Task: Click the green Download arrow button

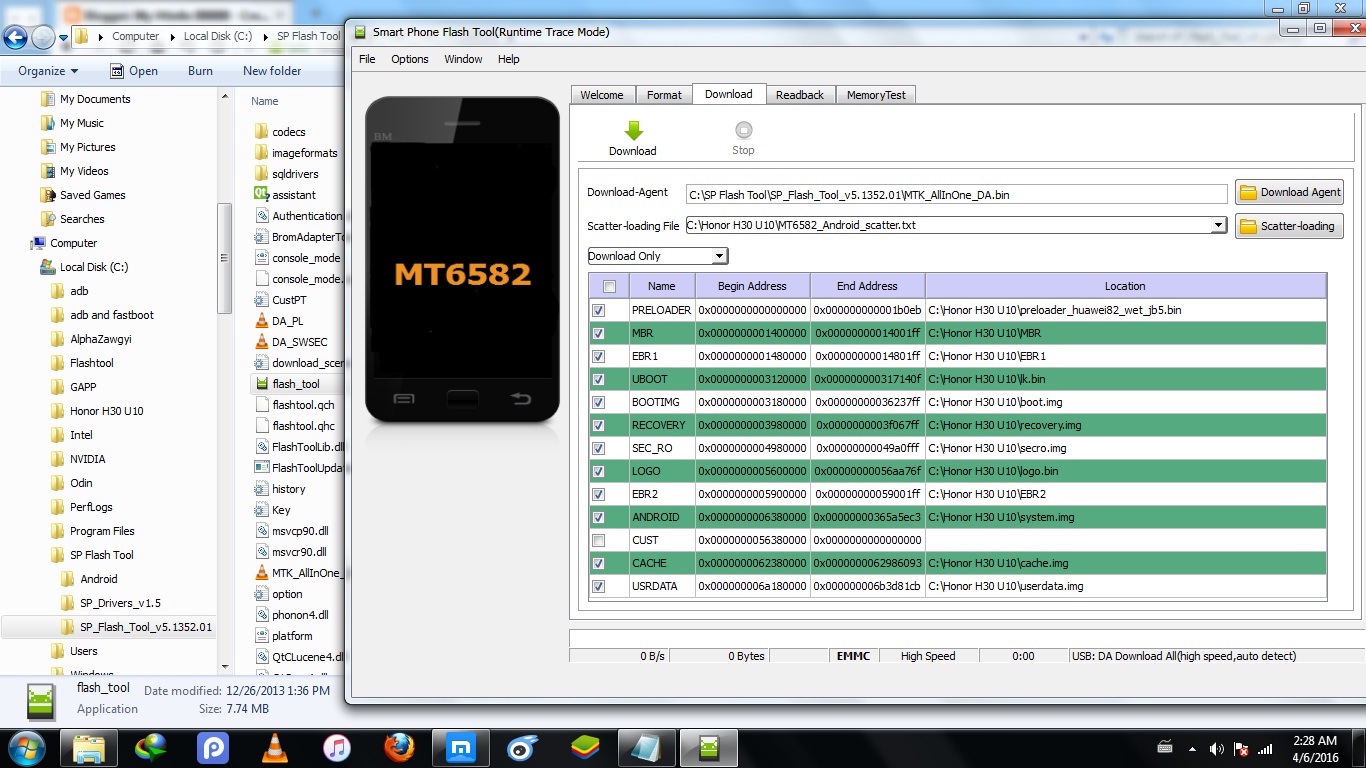Action: [x=633, y=138]
